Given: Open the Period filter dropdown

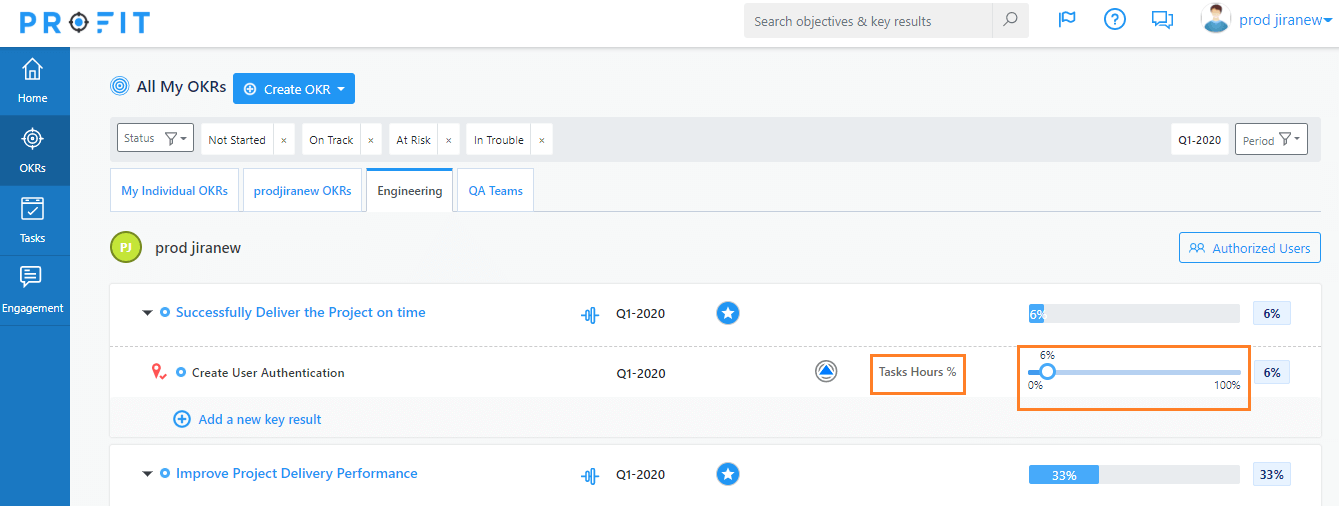Looking at the screenshot, I should 1271,140.
